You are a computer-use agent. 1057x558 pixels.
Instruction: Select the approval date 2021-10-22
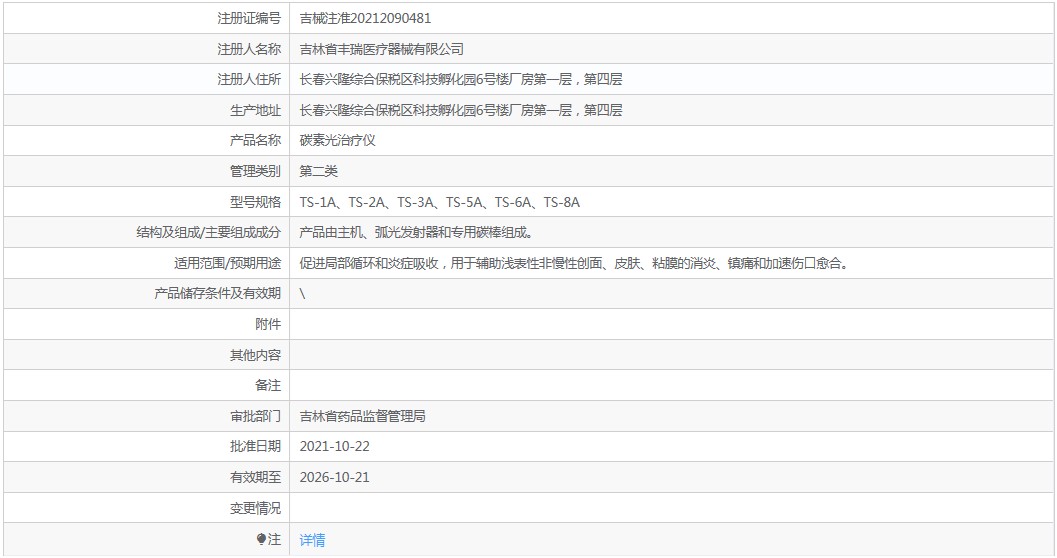pyautogui.click(x=334, y=446)
